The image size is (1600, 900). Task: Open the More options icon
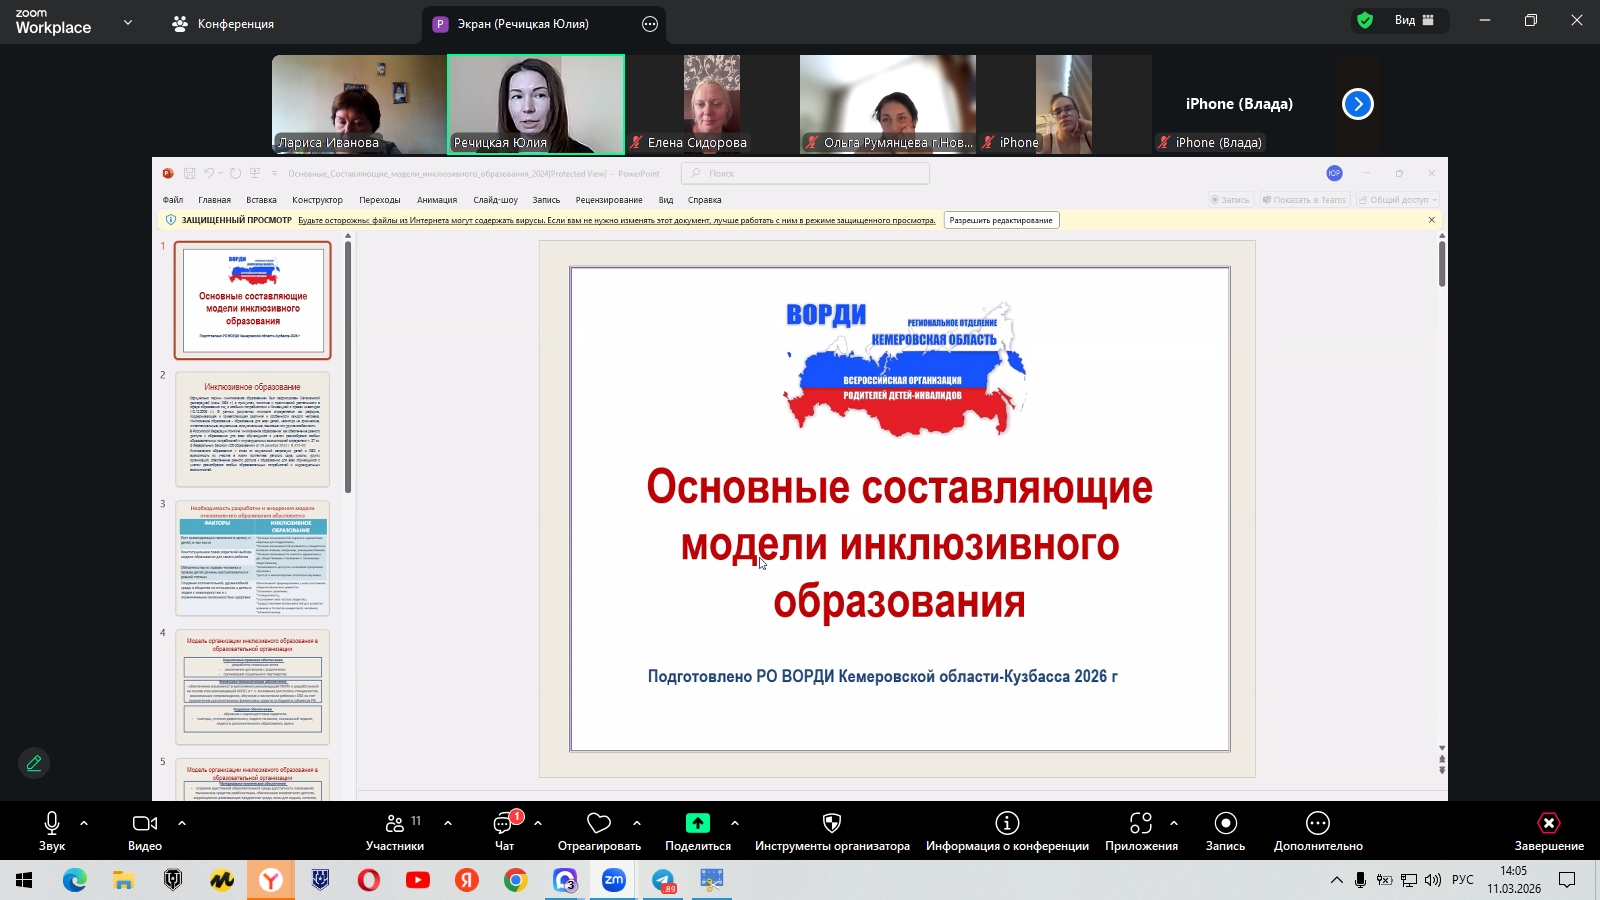click(x=1317, y=823)
